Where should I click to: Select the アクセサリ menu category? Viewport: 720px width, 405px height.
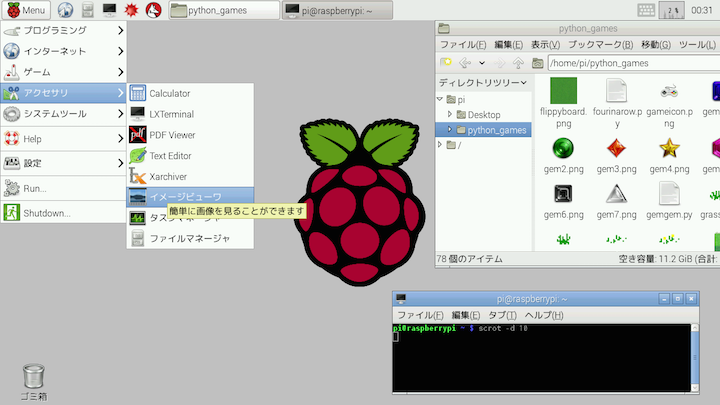(63, 93)
